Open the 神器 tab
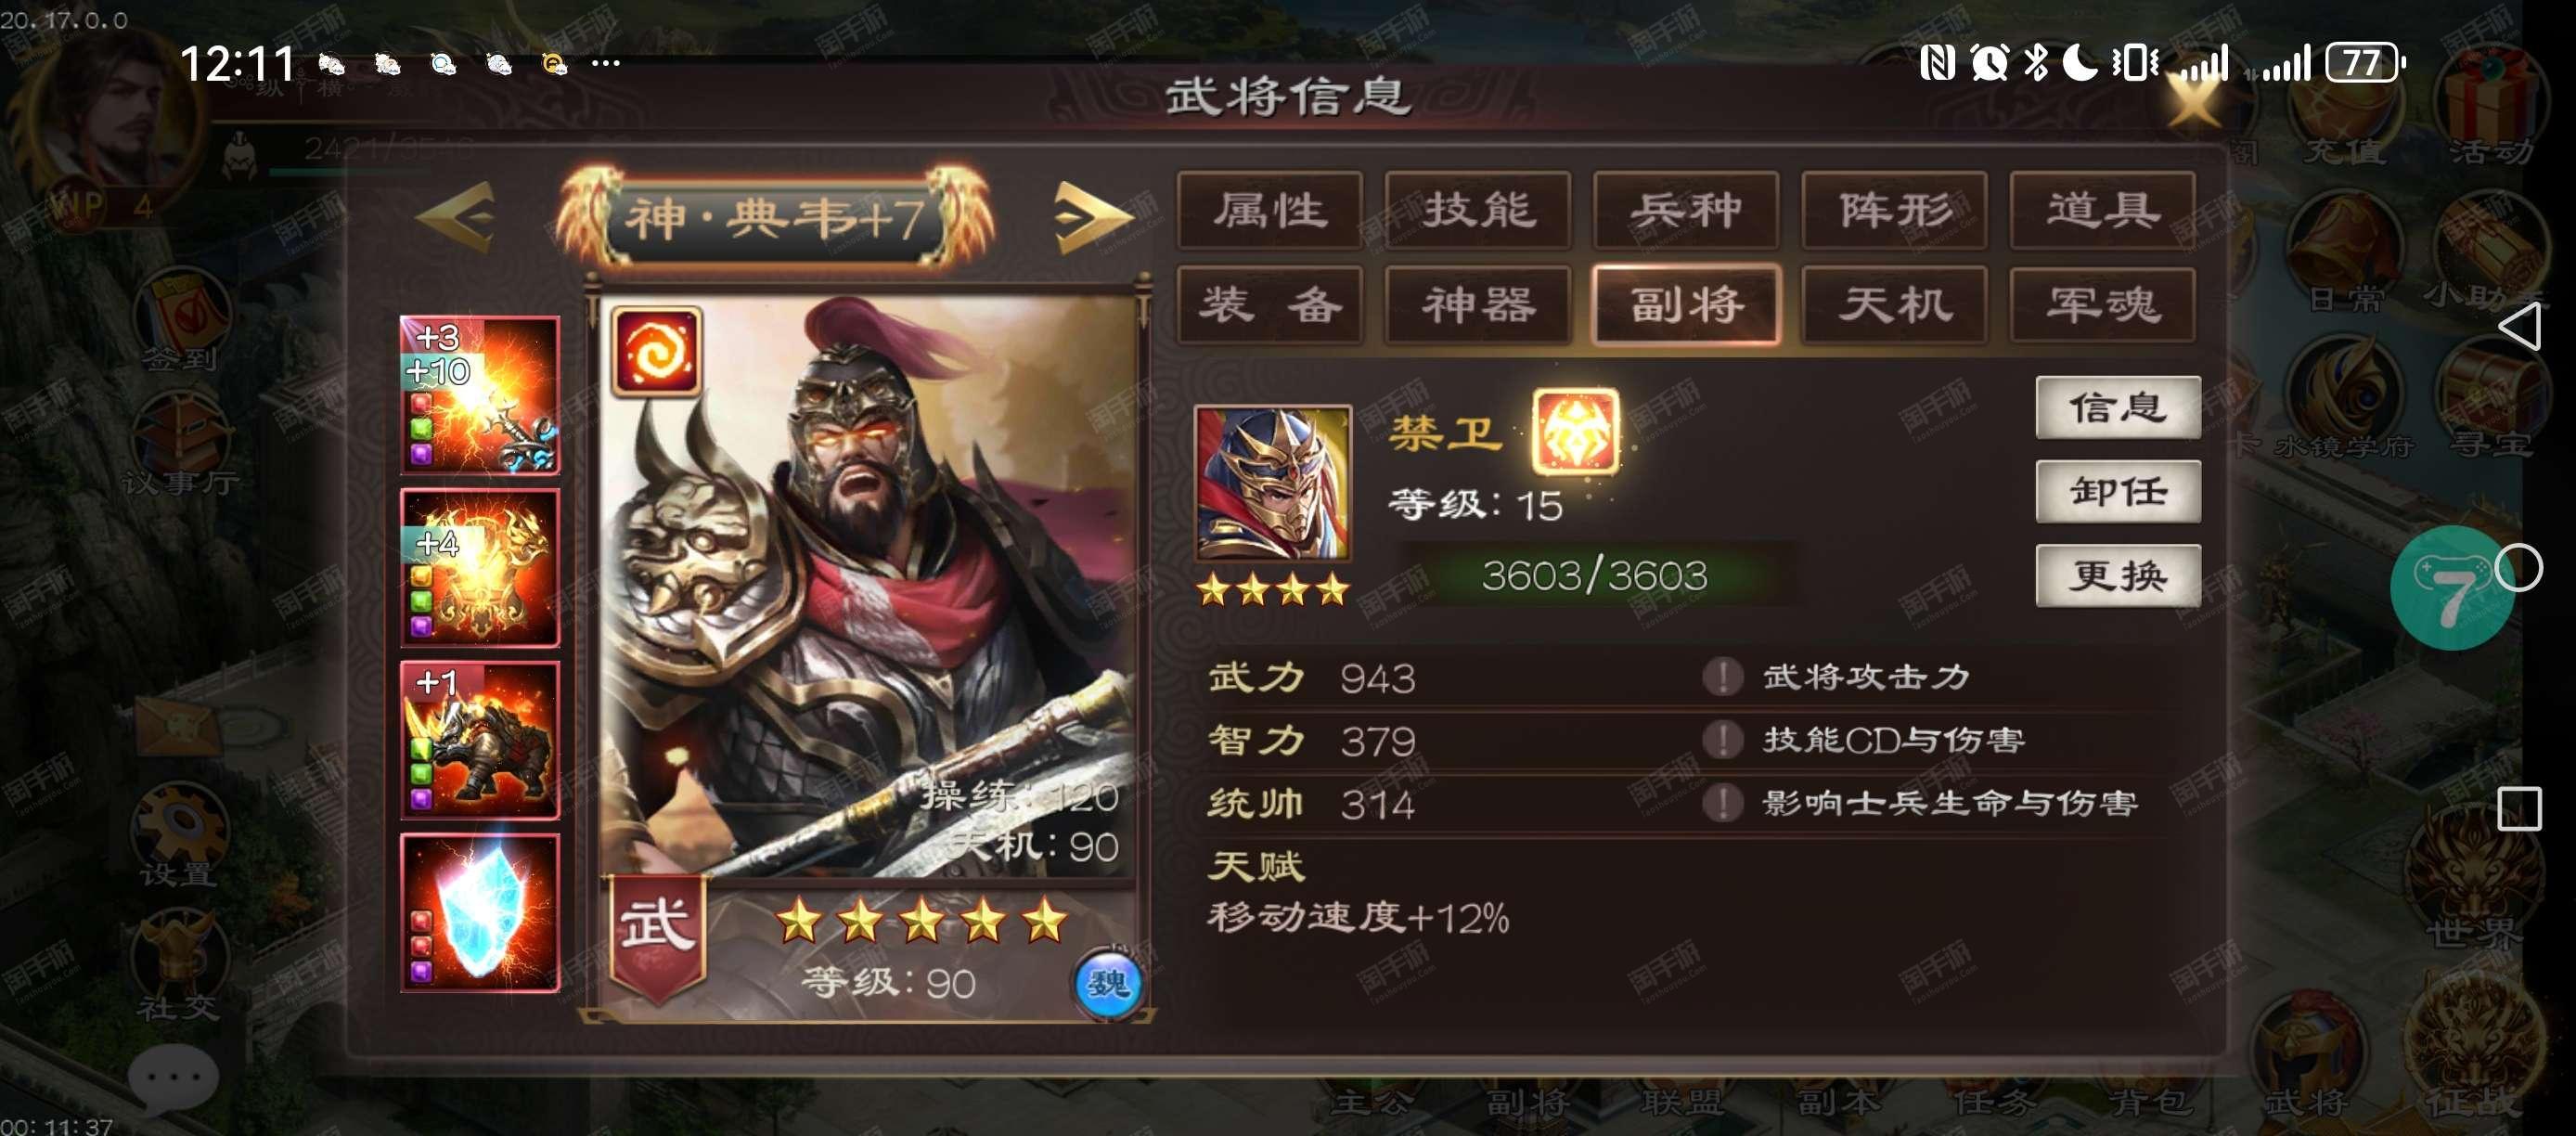 1478,305
